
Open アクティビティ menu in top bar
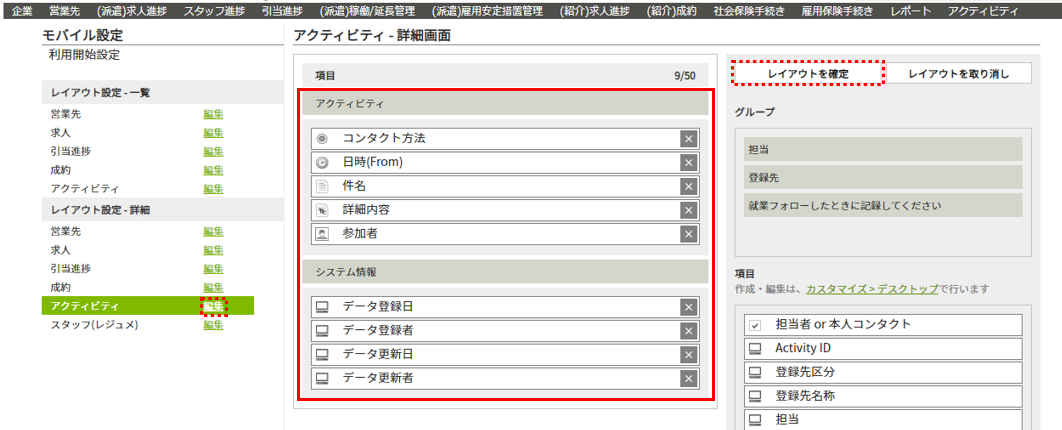tap(983, 11)
